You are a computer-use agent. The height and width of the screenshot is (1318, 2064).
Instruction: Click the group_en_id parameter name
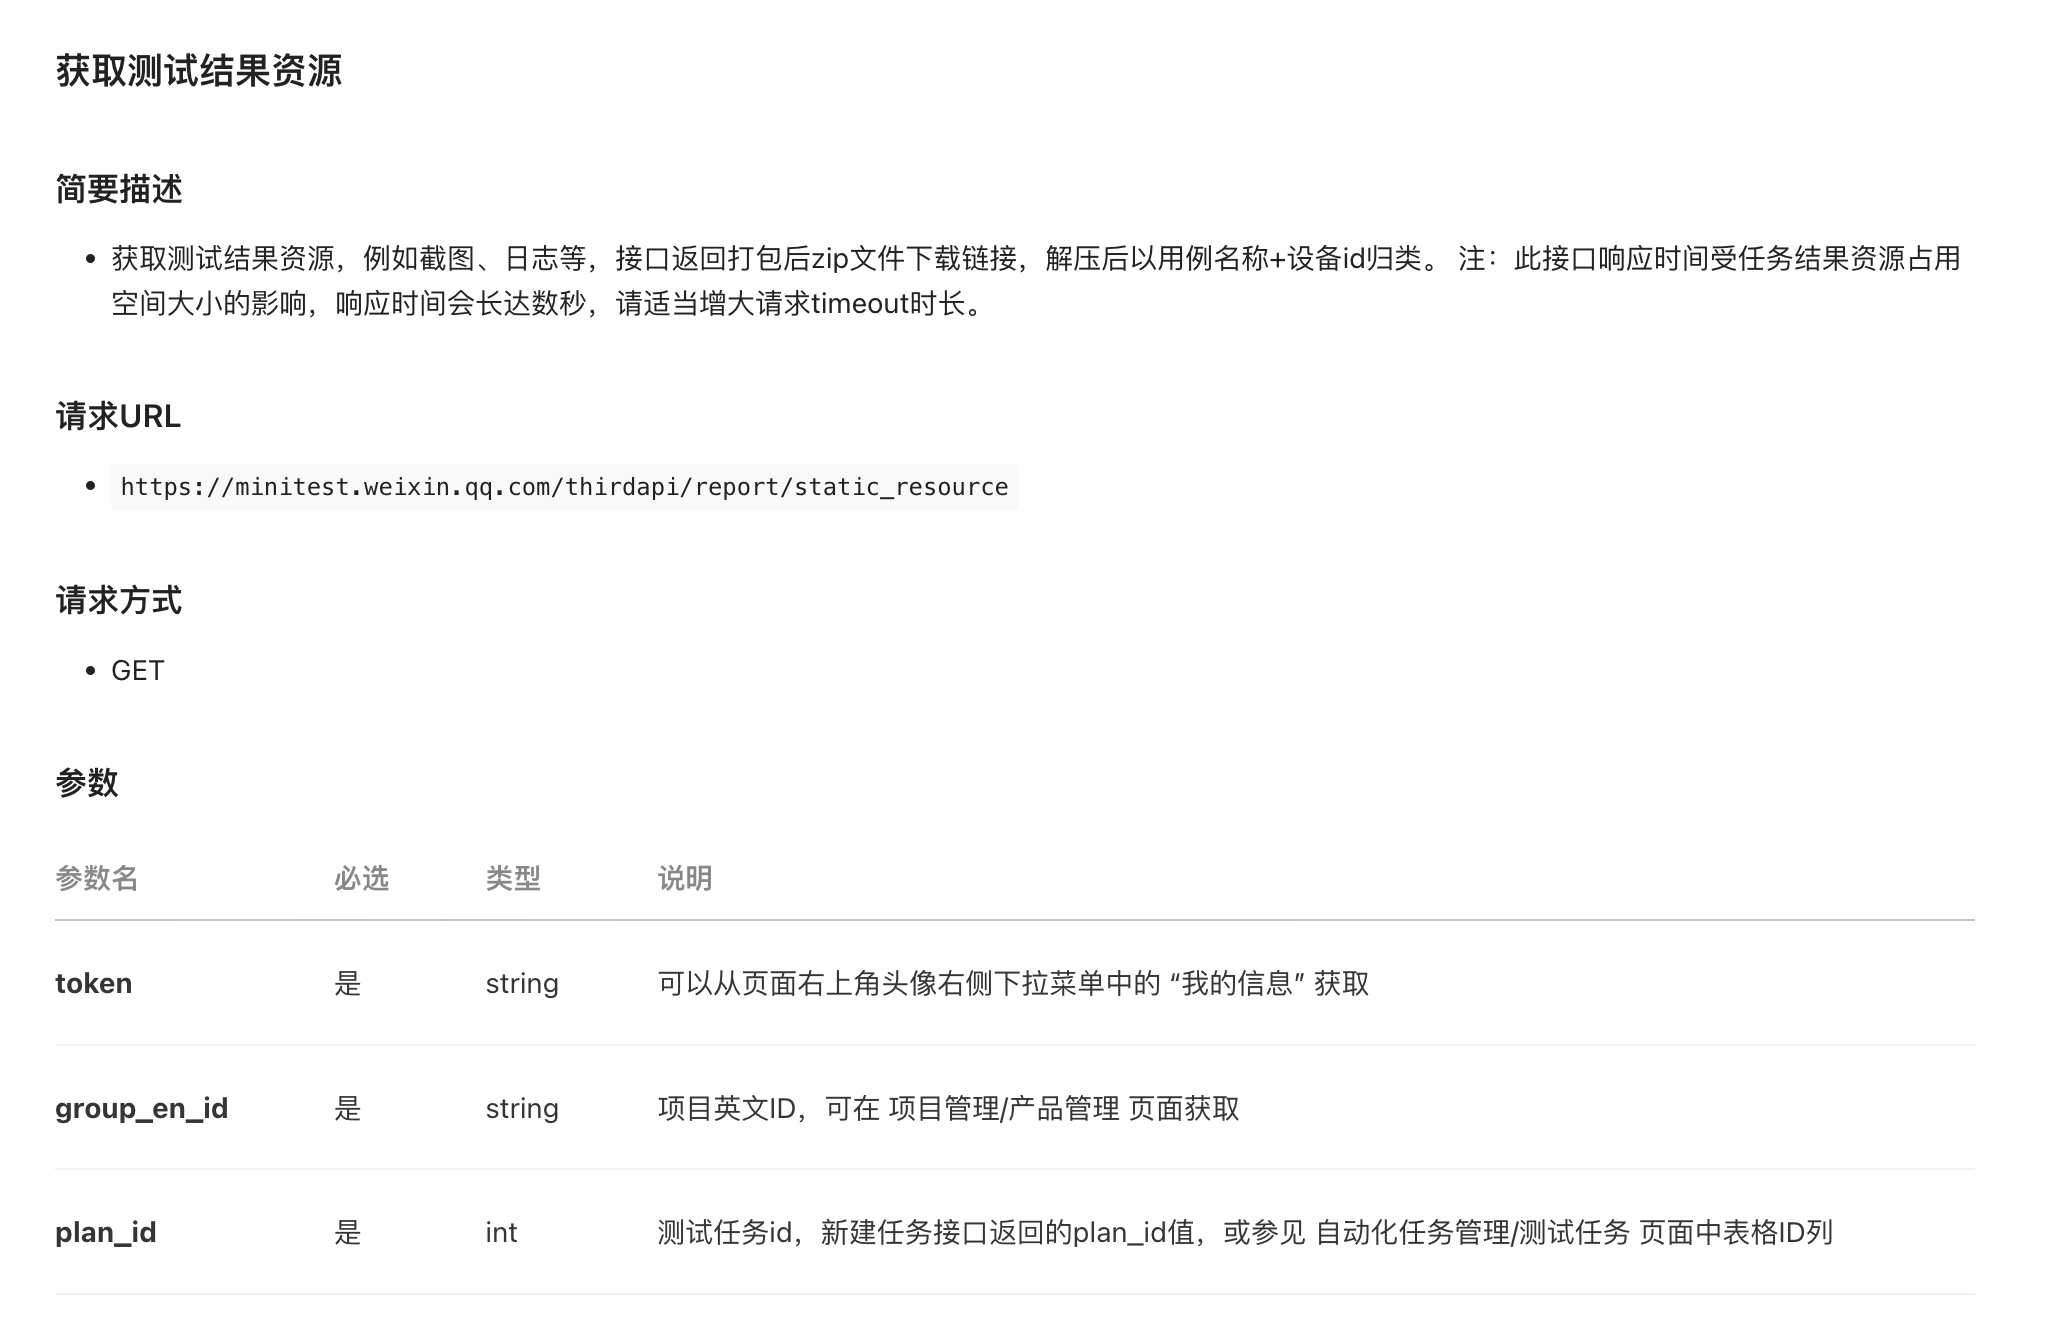pyautogui.click(x=141, y=1108)
